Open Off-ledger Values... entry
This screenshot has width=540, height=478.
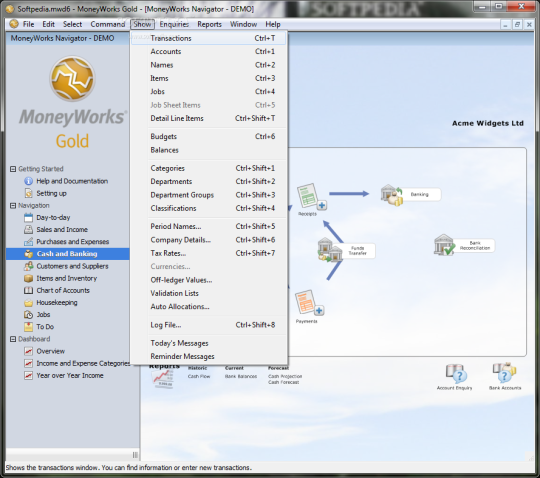click(x=209, y=280)
